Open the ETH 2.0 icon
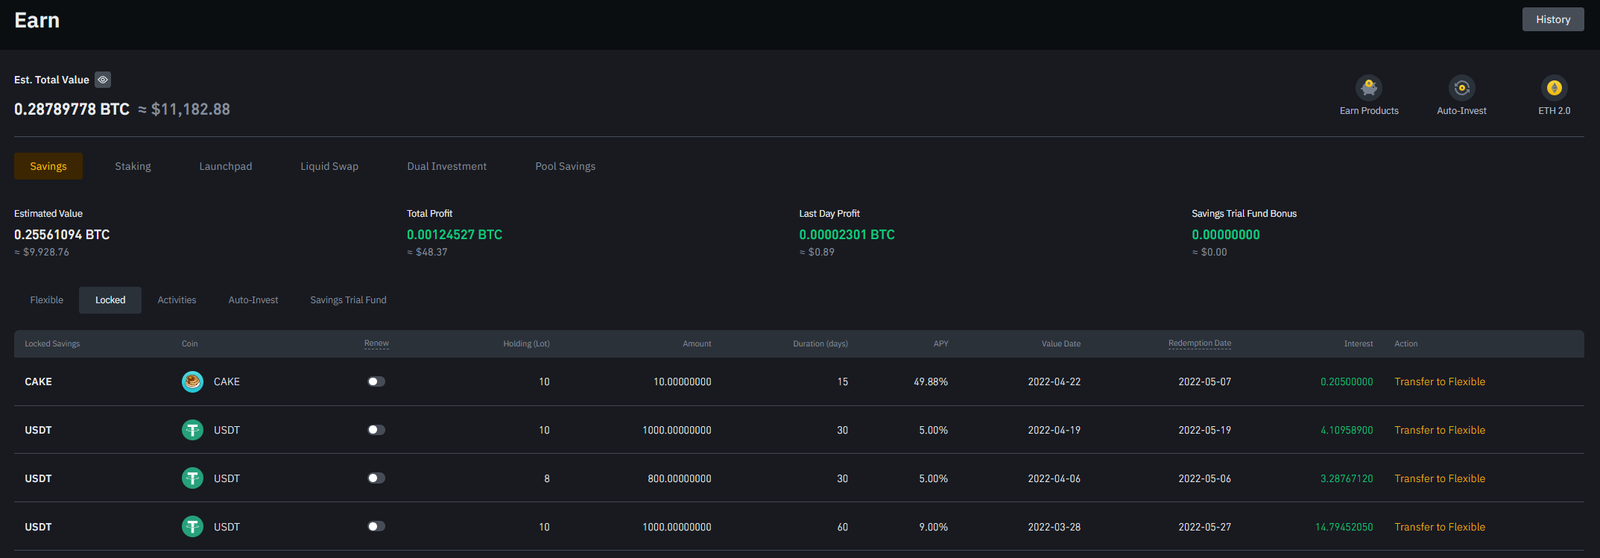Screen dimensions: 1600x558 [1553, 88]
